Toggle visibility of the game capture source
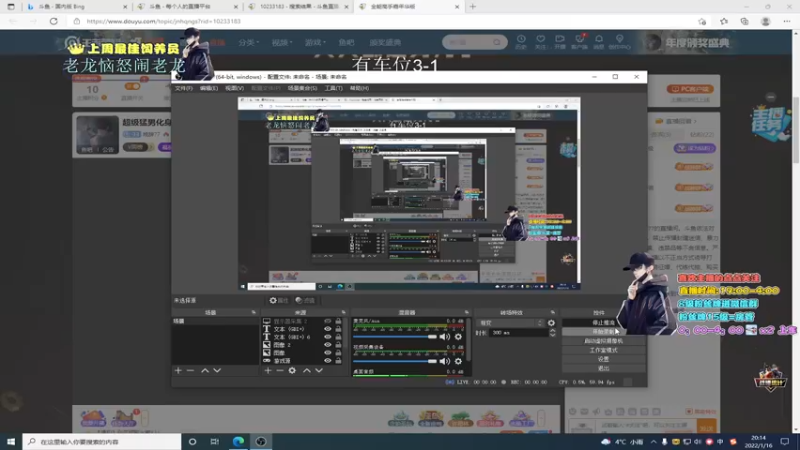Screen dimensions: 800x450 328,361
